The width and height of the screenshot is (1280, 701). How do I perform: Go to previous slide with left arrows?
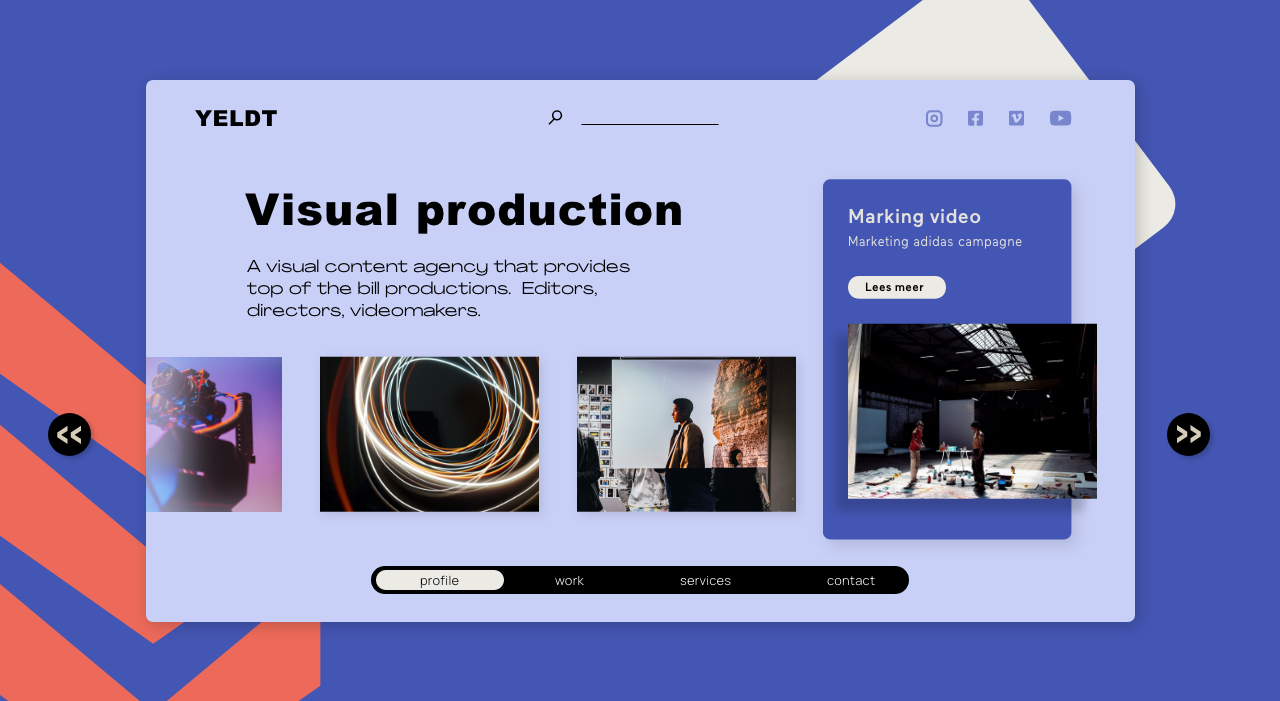click(69, 434)
